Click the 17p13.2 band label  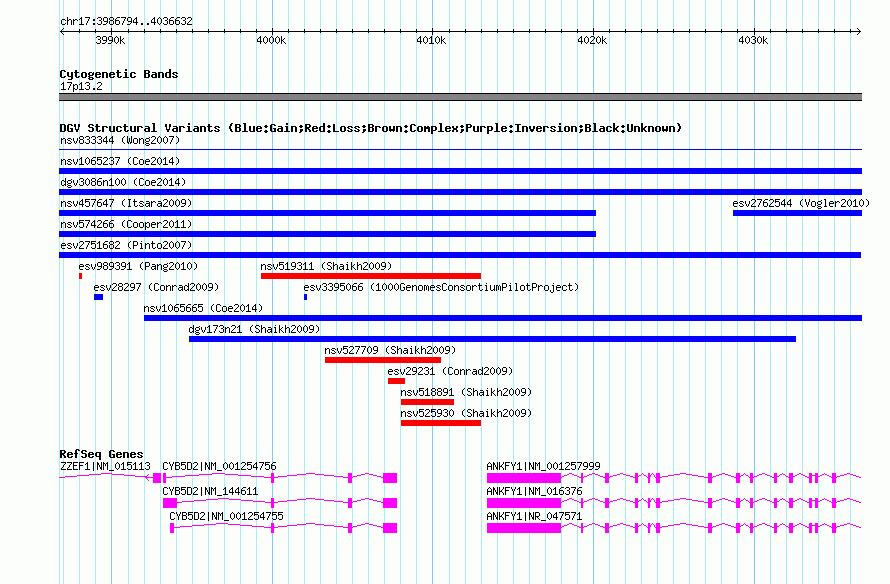(81, 86)
